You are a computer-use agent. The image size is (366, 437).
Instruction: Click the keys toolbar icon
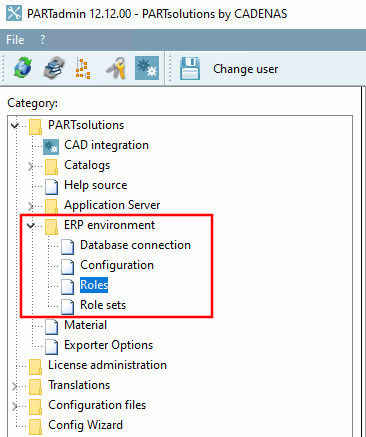tap(116, 68)
